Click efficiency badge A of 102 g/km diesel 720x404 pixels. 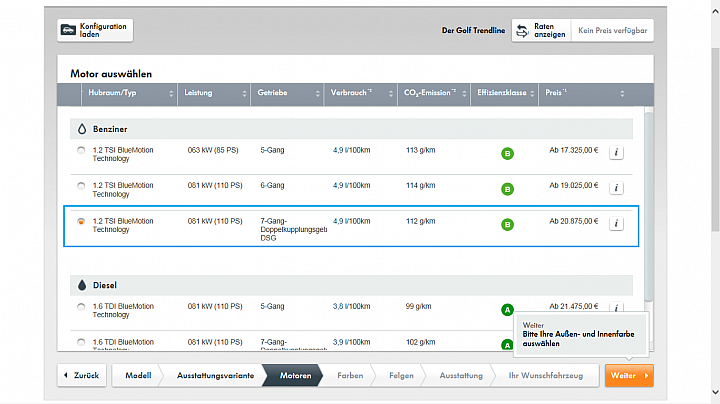(x=507, y=345)
